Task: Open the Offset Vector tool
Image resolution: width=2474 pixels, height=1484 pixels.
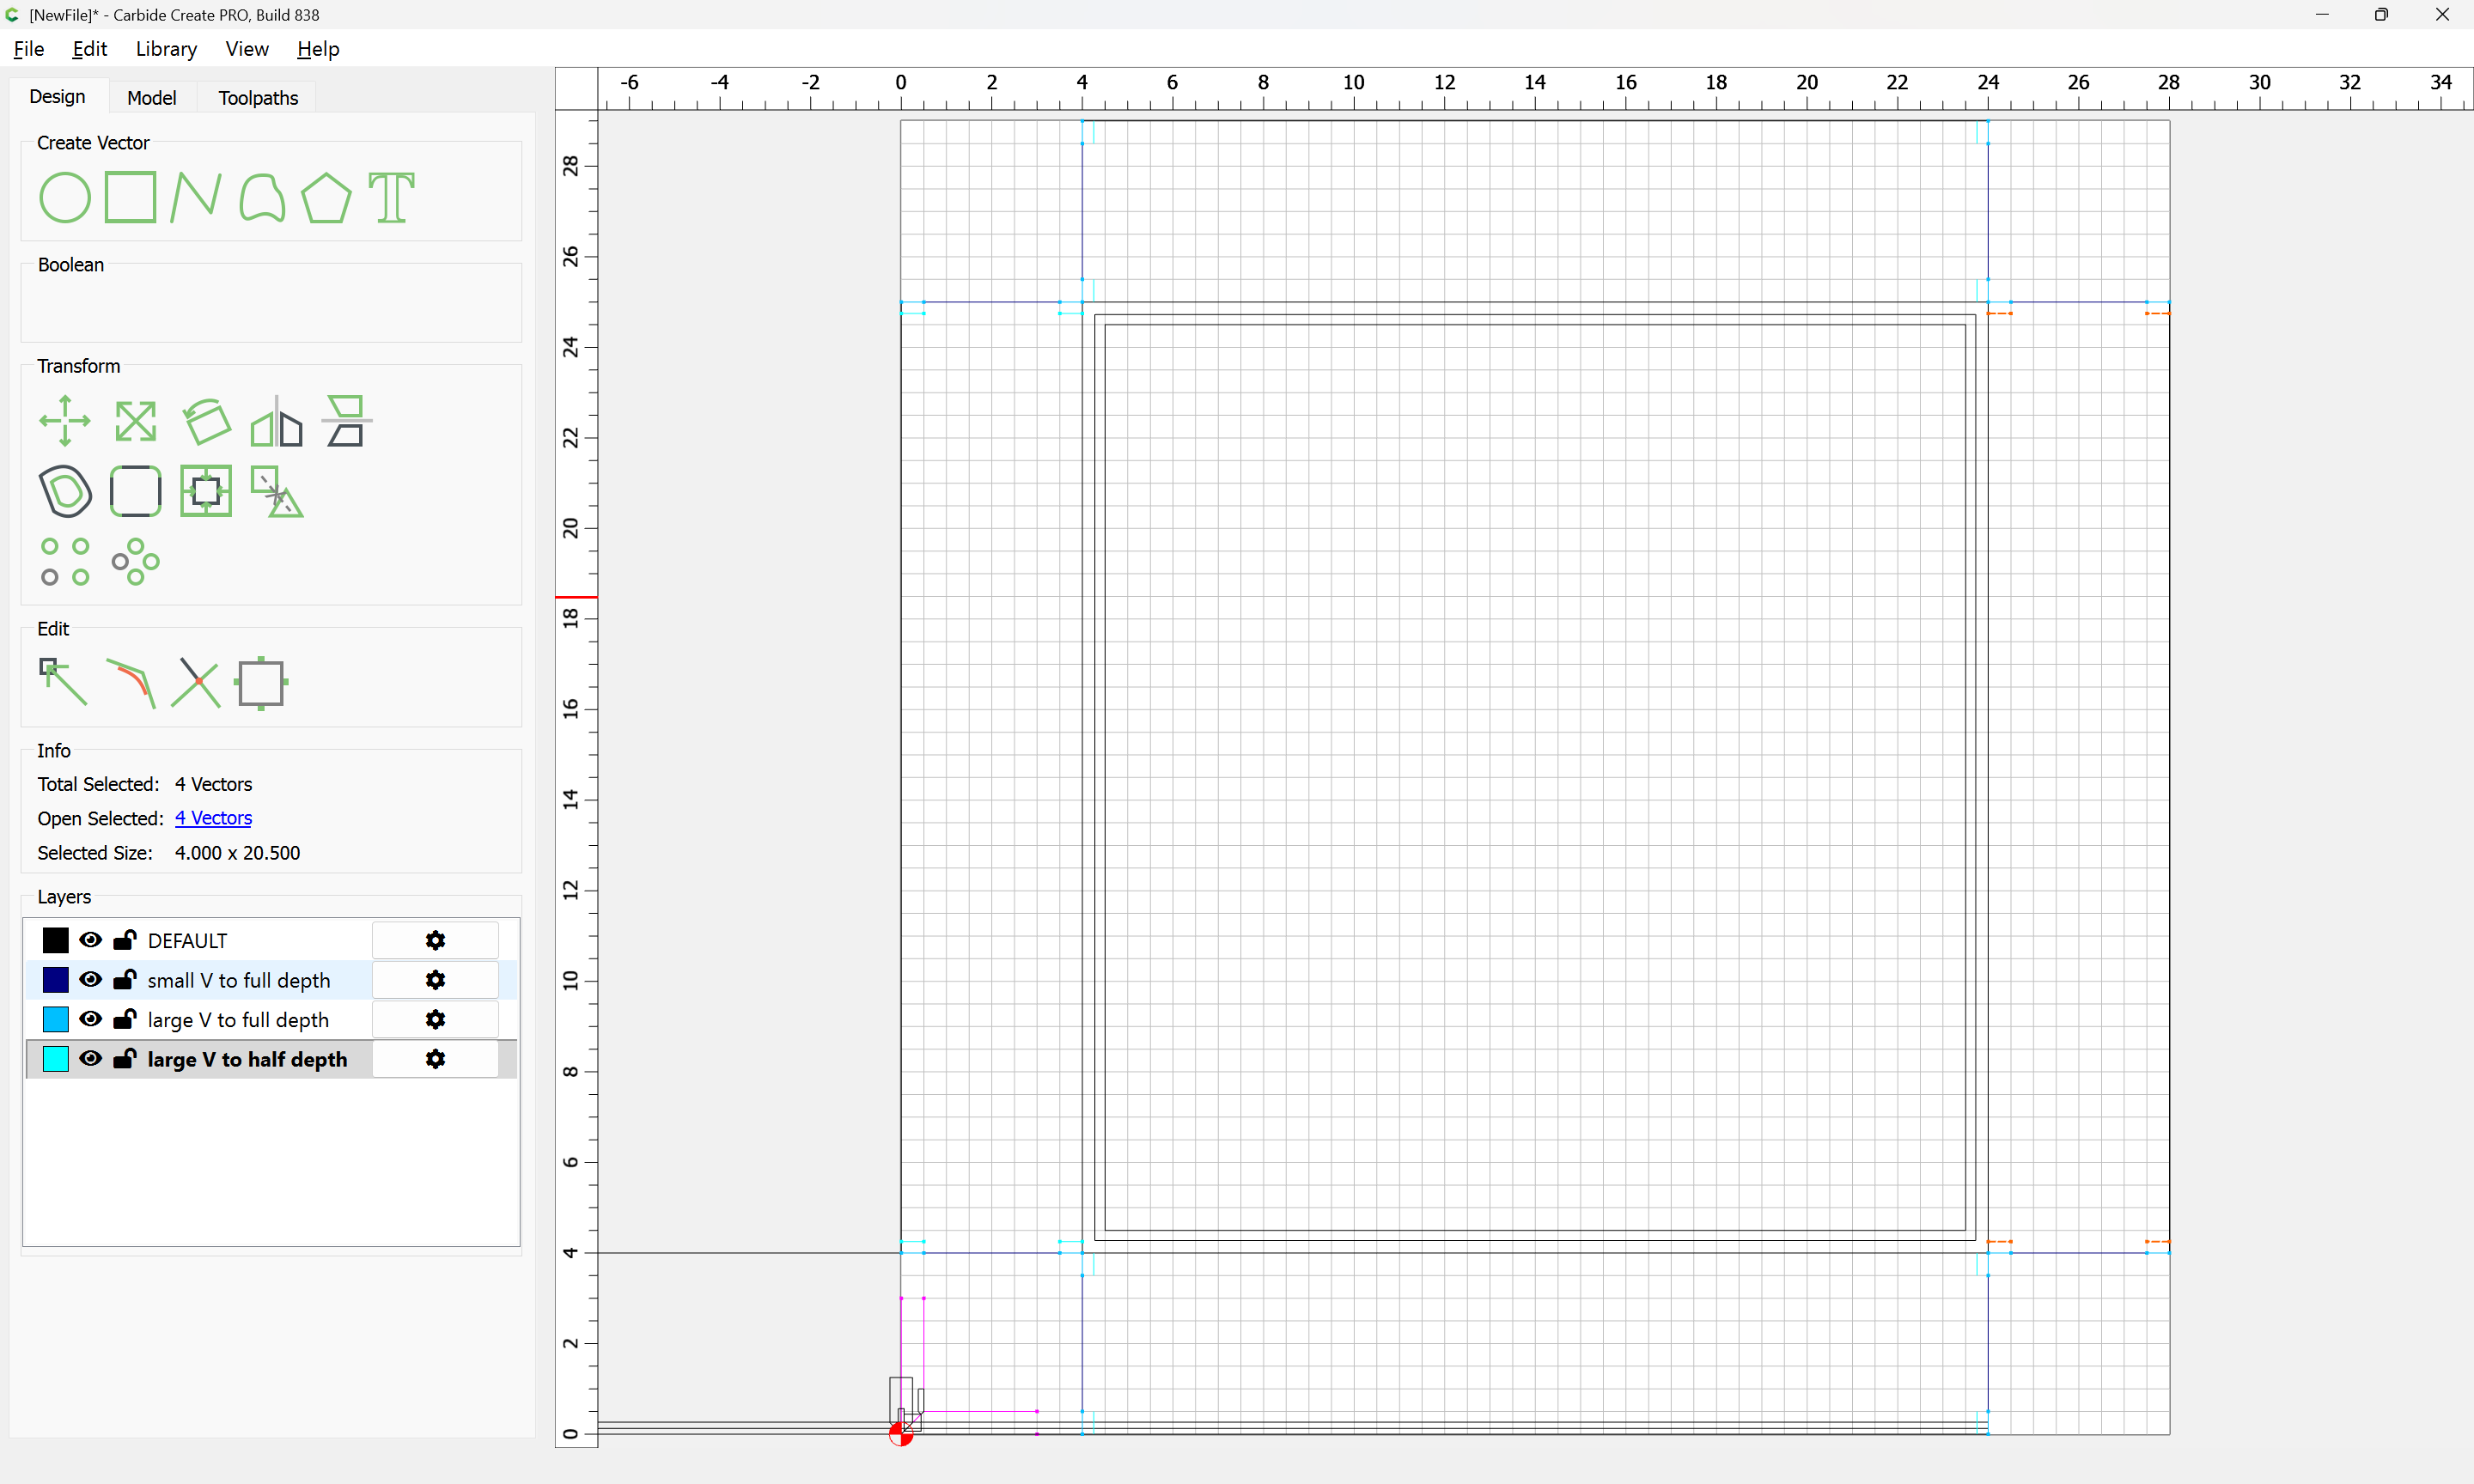Action: pos(65,491)
